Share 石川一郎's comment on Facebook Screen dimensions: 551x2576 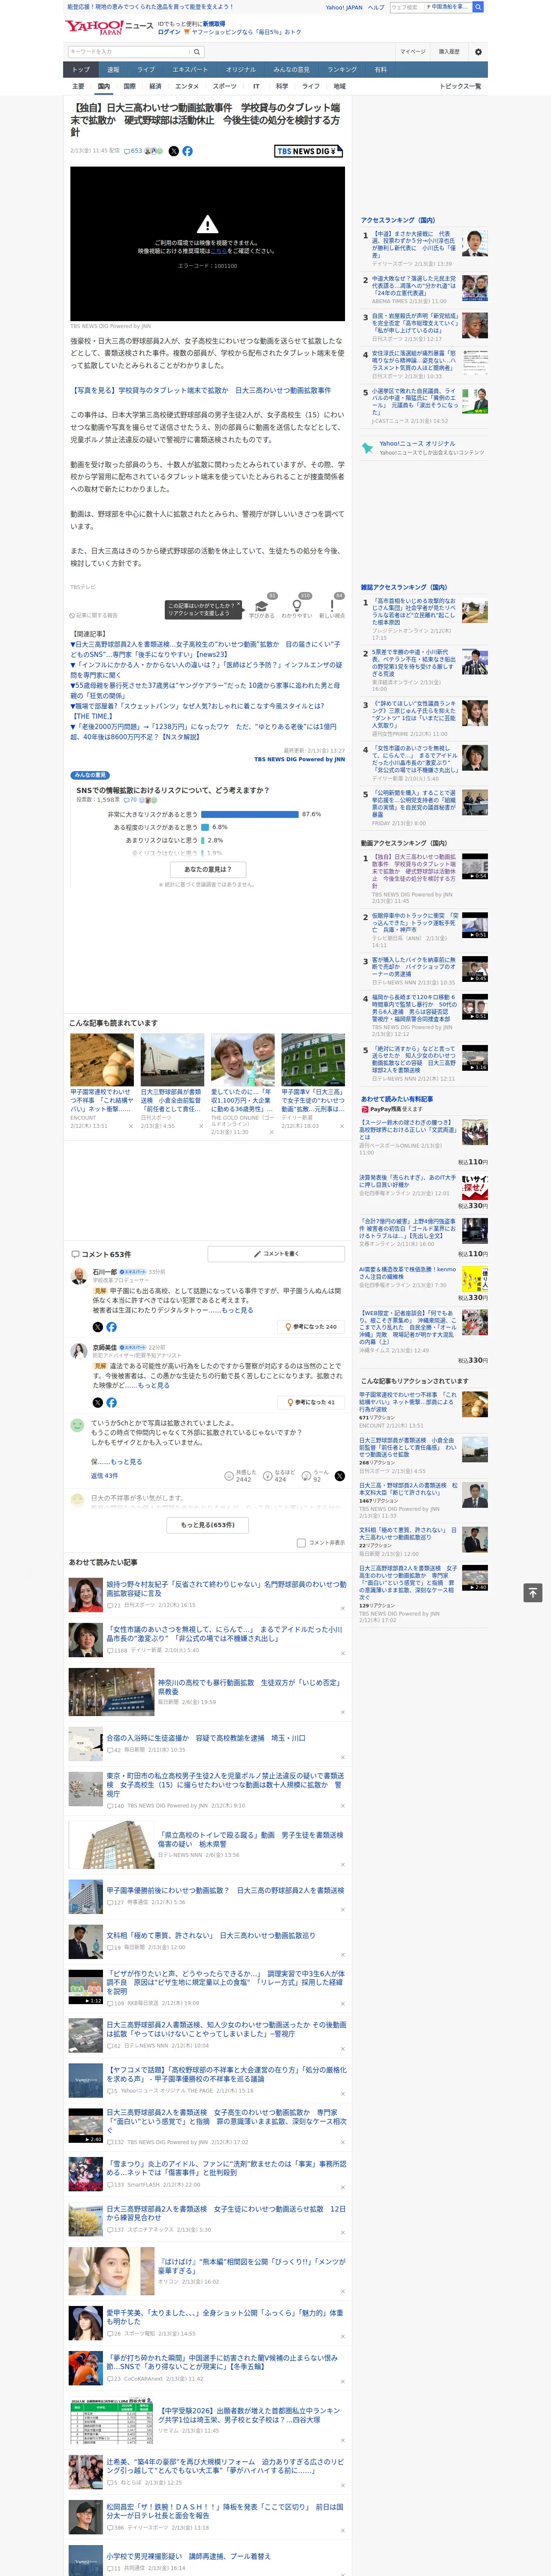click(111, 1327)
